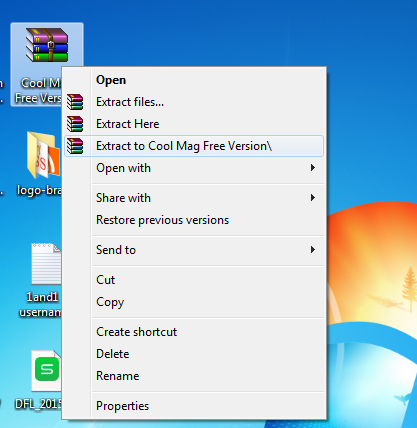Choose Open from the context menu
This screenshot has width=417, height=428.
[x=193, y=80]
